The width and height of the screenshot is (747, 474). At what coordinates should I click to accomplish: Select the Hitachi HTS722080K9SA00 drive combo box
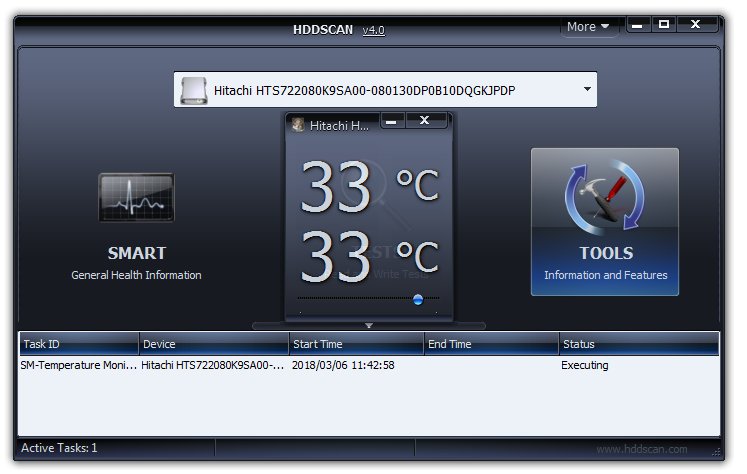[385, 90]
